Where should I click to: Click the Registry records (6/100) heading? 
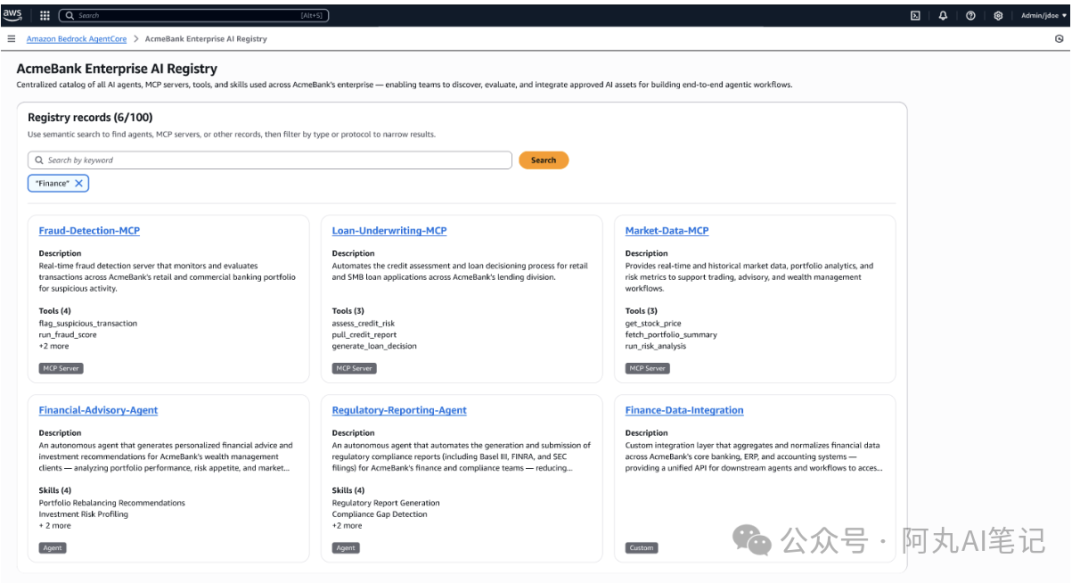coord(90,117)
